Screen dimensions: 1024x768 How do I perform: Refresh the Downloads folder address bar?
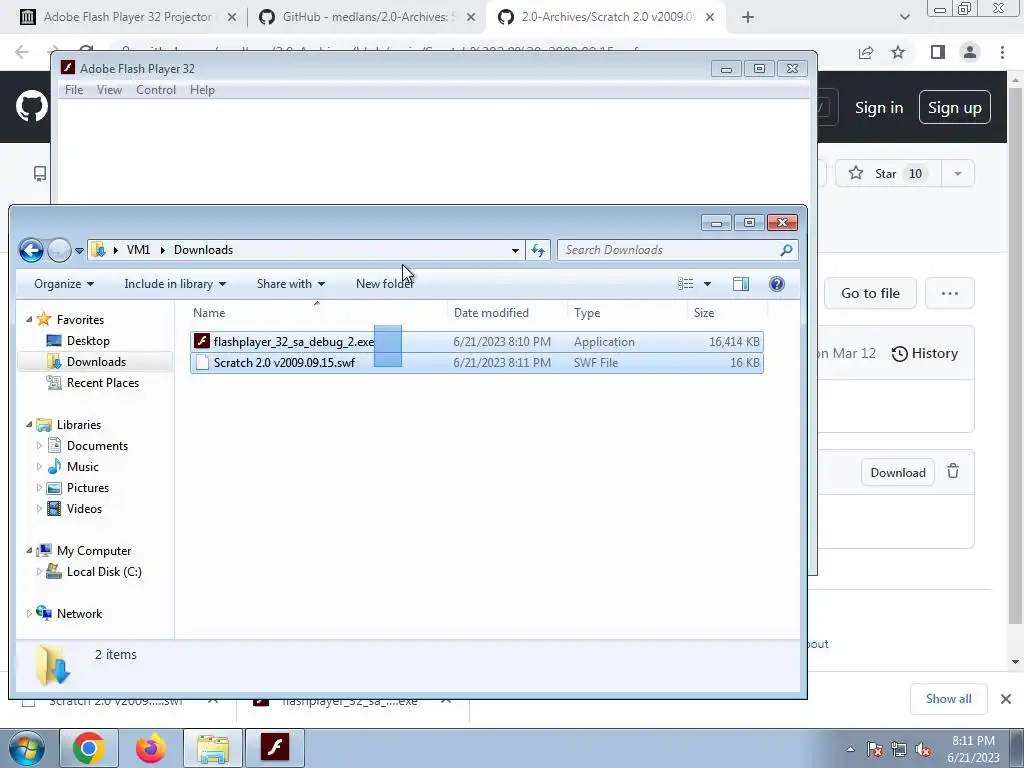point(538,250)
